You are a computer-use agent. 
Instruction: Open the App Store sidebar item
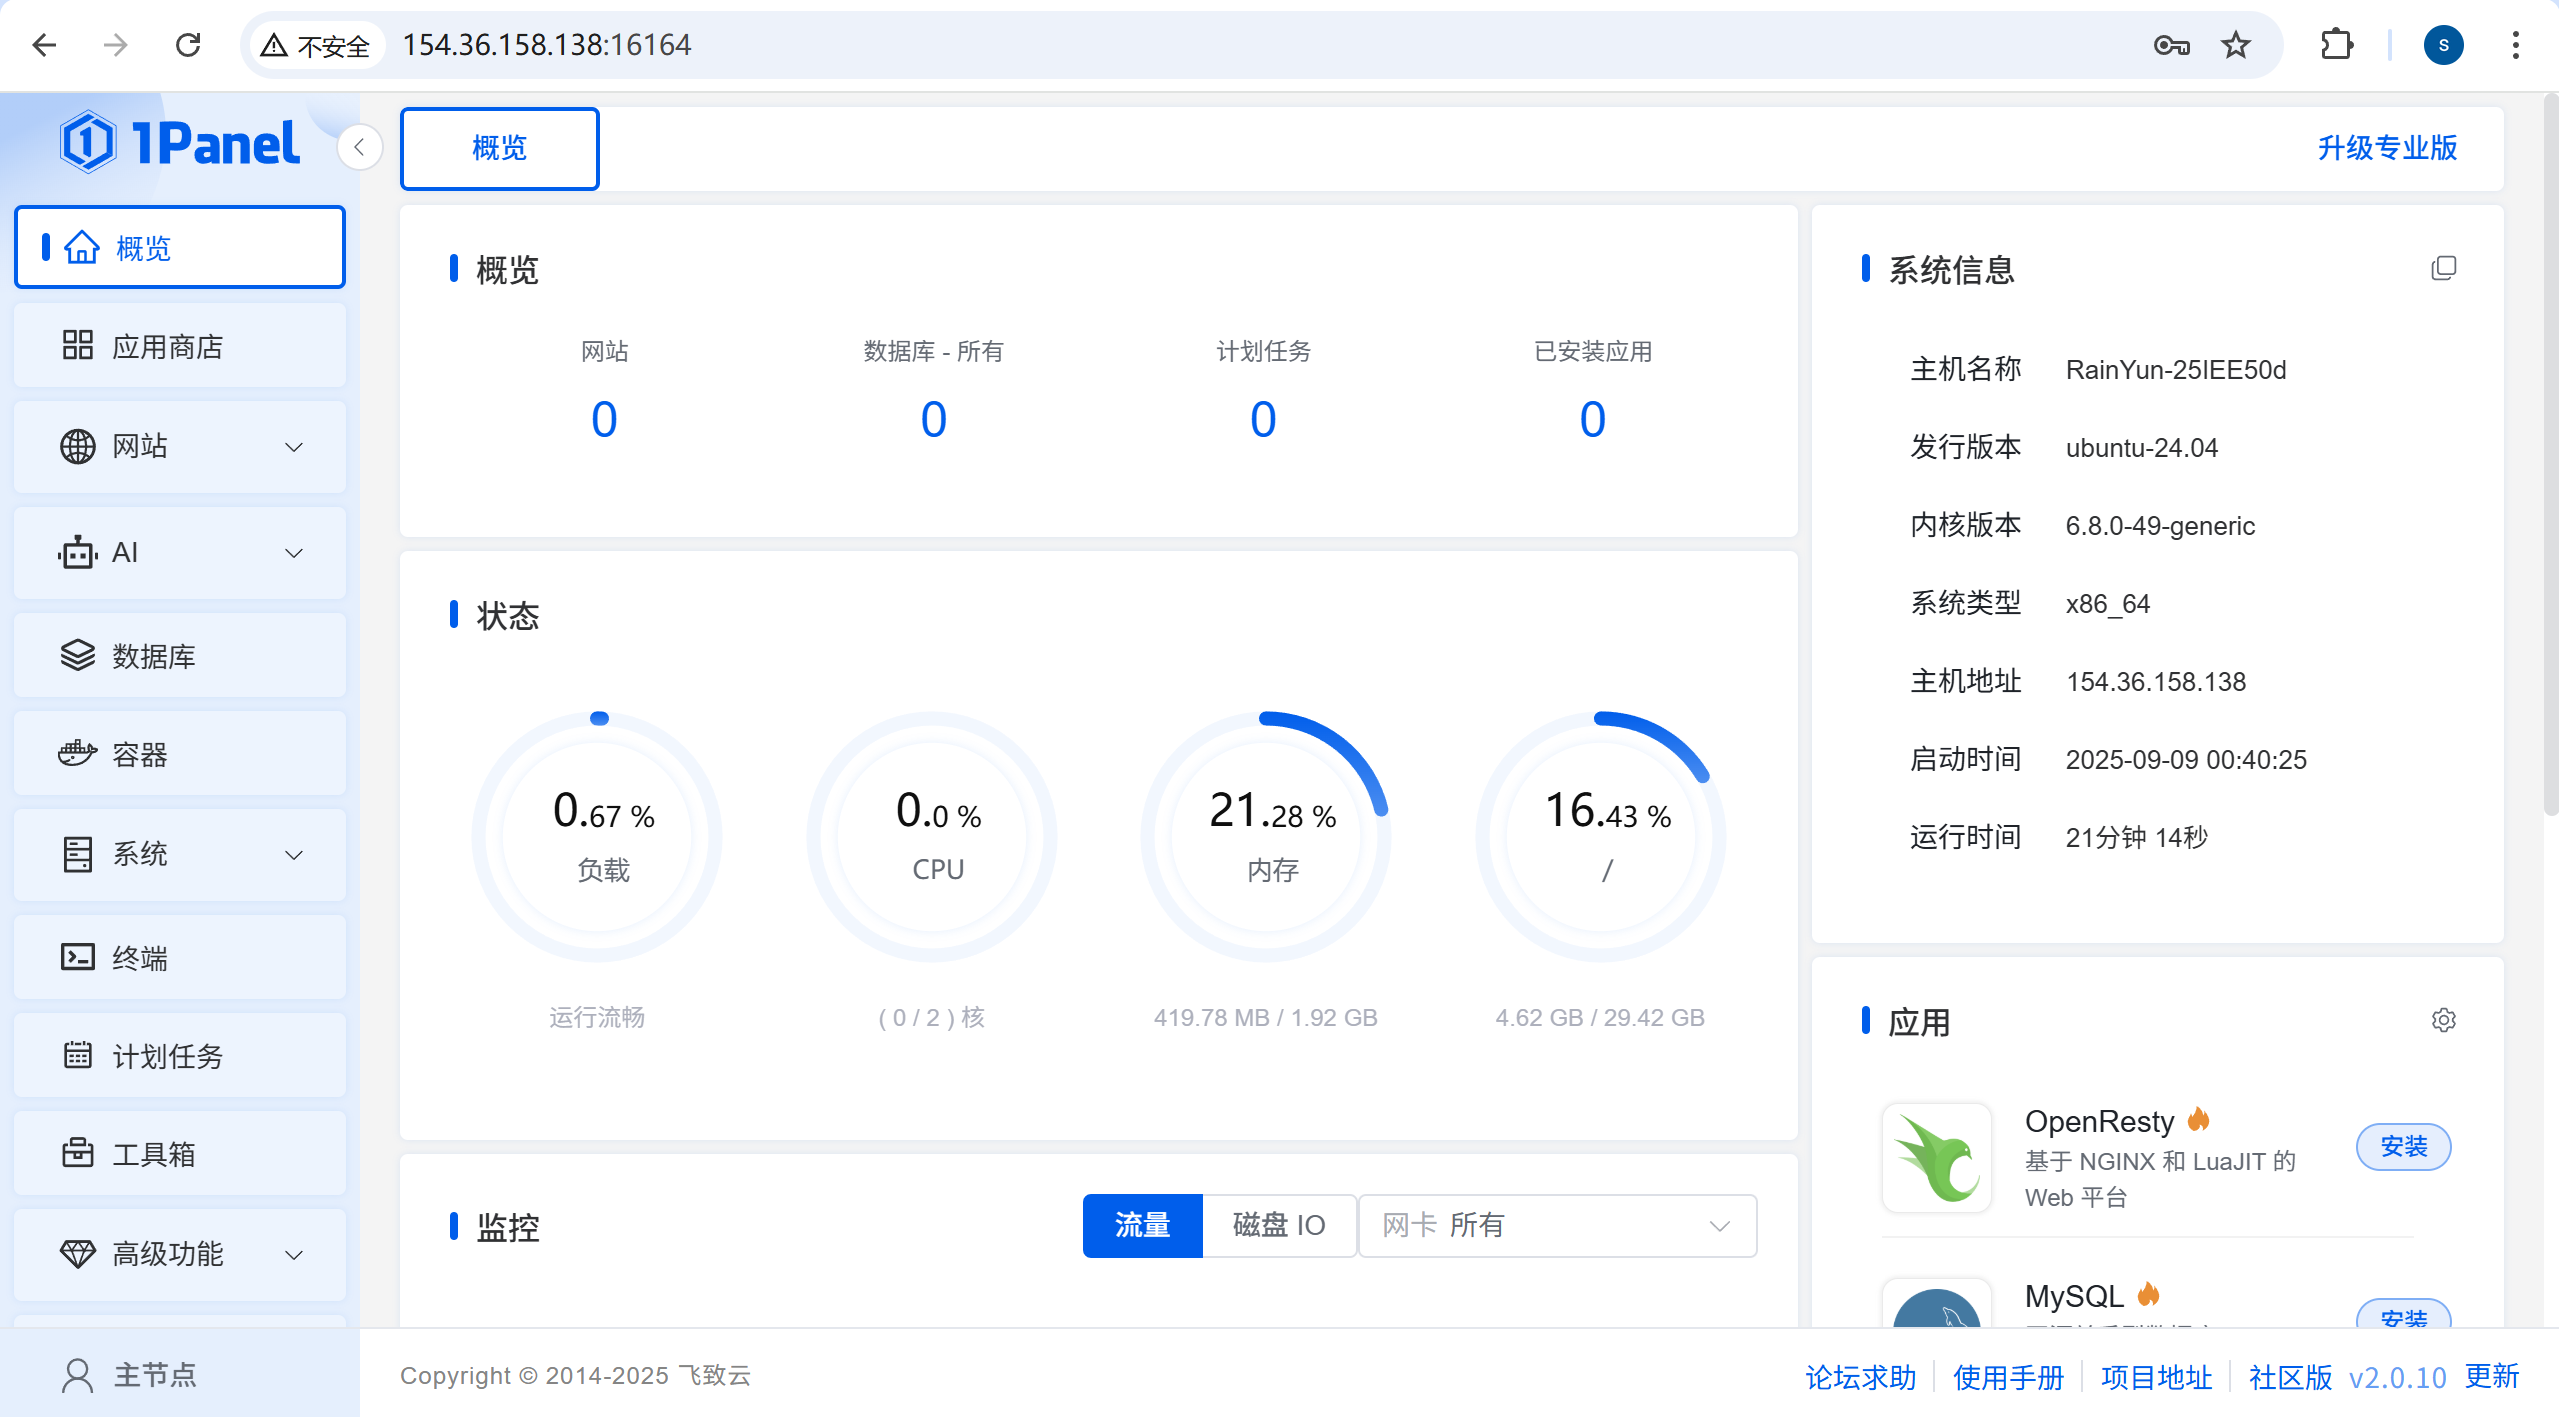(x=180, y=346)
